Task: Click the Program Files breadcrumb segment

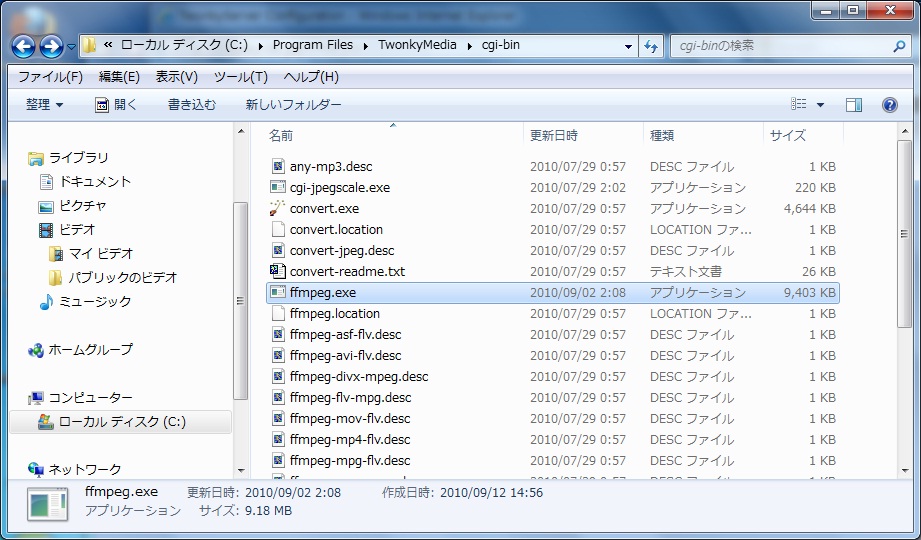Action: point(313,45)
